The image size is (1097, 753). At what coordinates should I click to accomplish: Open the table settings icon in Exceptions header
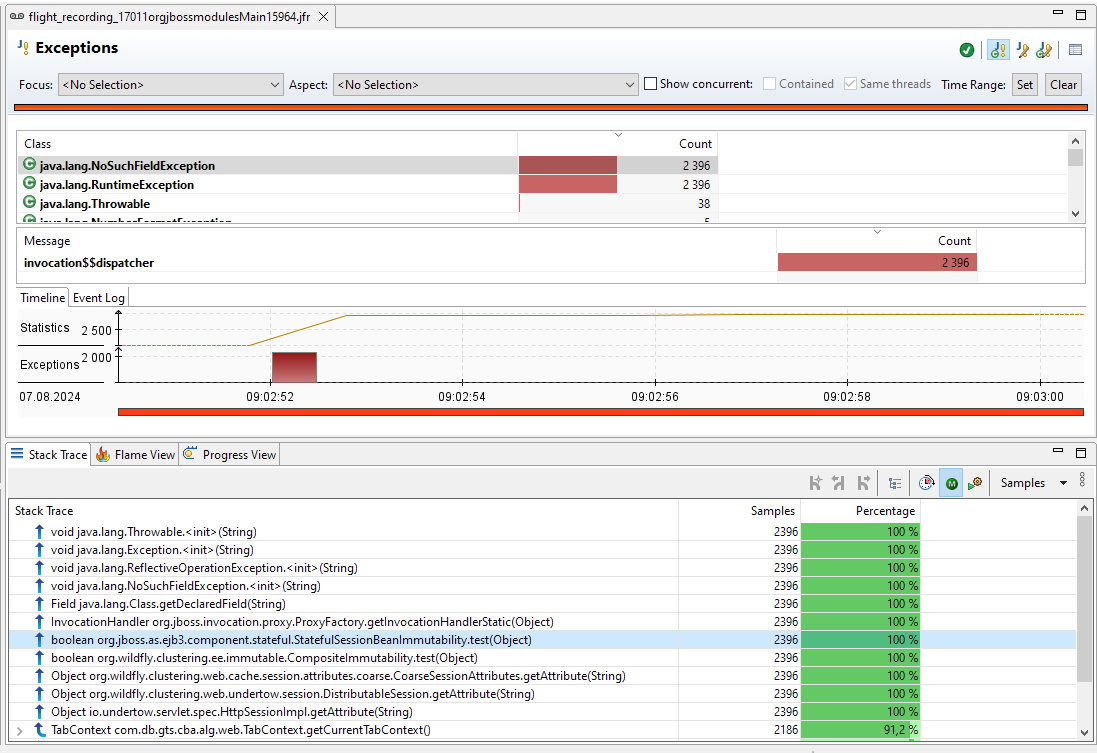(1075, 50)
